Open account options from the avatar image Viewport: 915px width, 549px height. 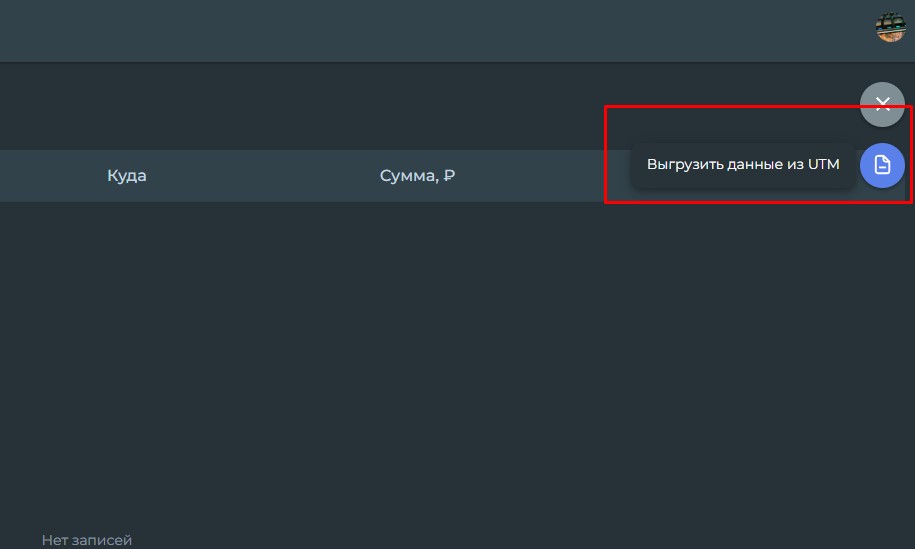tap(890, 27)
